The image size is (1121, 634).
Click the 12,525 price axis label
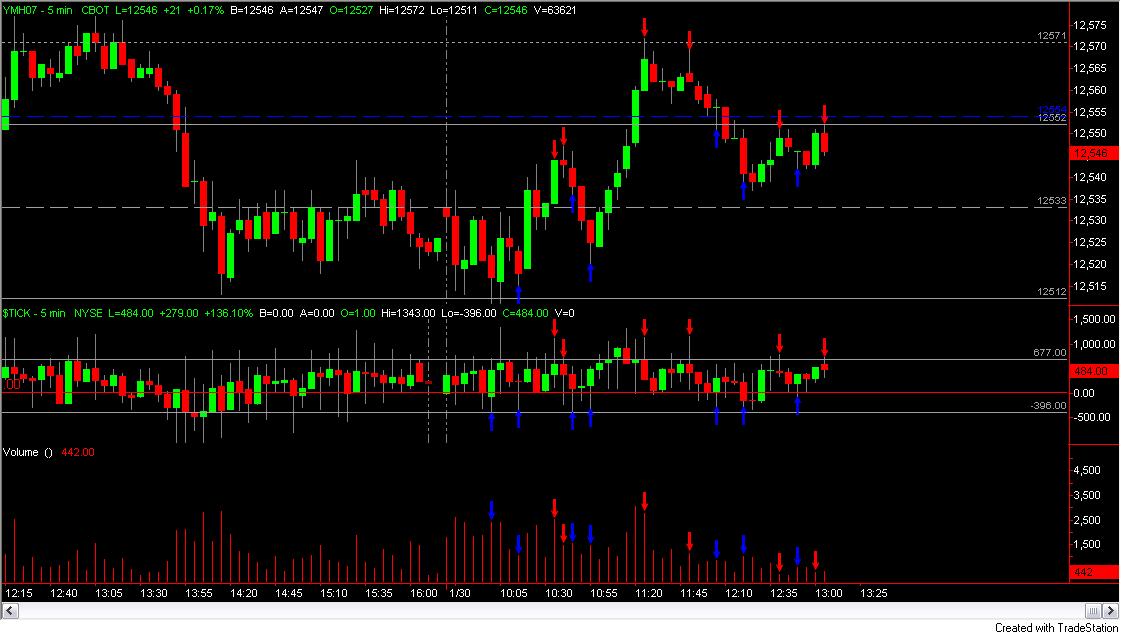pyautogui.click(x=1091, y=242)
